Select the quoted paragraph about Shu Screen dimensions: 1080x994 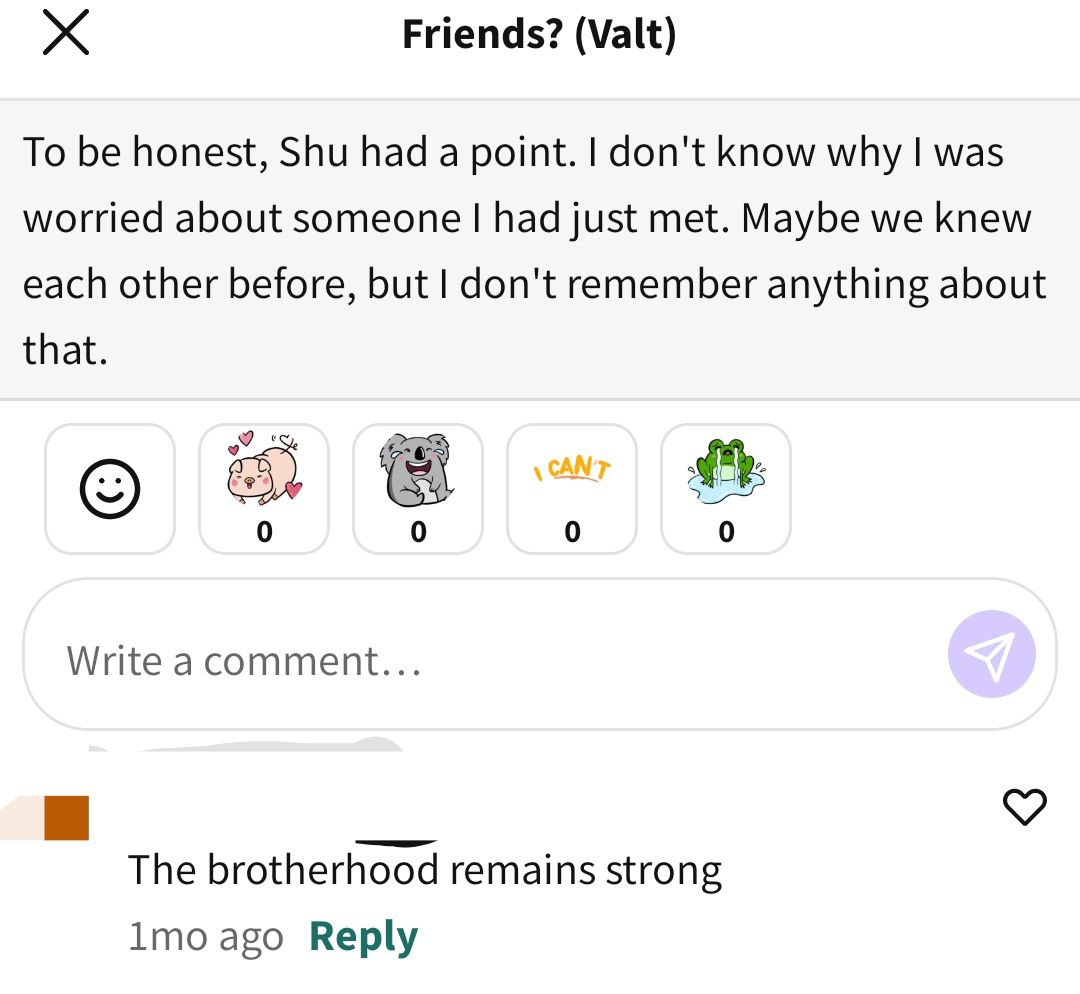(x=540, y=250)
